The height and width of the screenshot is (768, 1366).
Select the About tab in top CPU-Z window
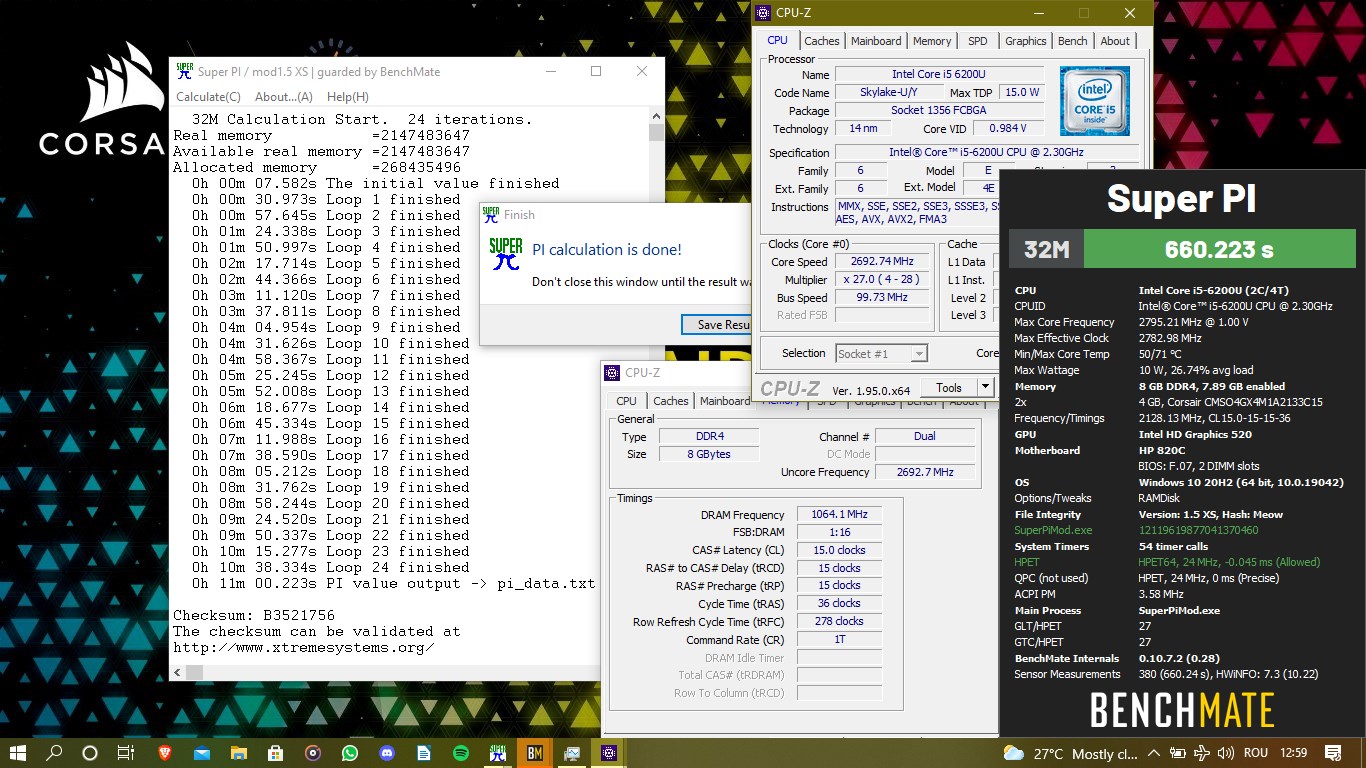[x=1115, y=41]
